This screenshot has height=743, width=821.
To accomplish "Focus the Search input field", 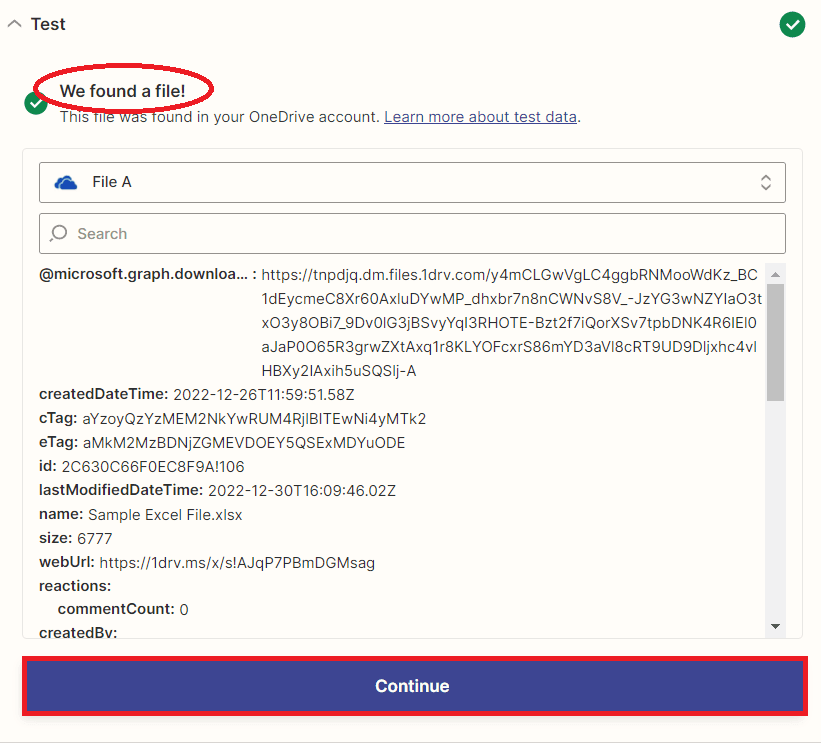I will click(420, 233).
